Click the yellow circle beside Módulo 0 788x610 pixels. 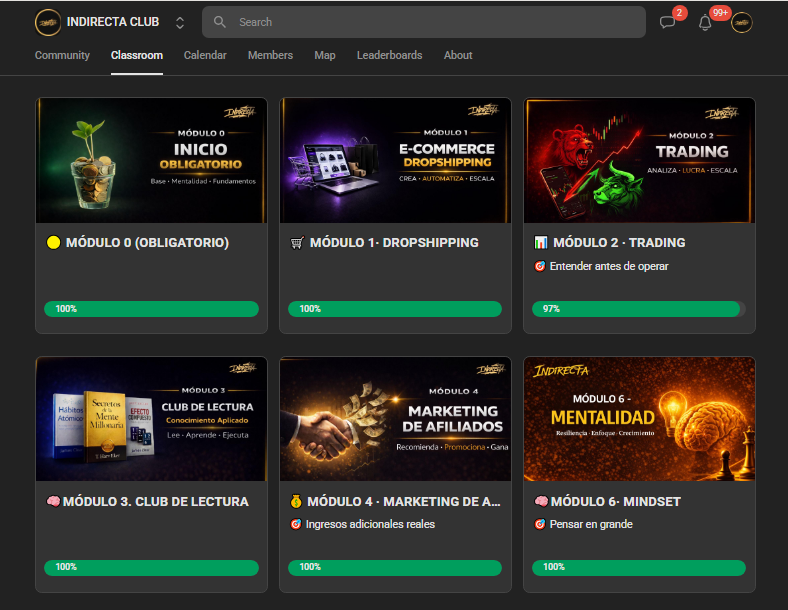pyautogui.click(x=53, y=242)
